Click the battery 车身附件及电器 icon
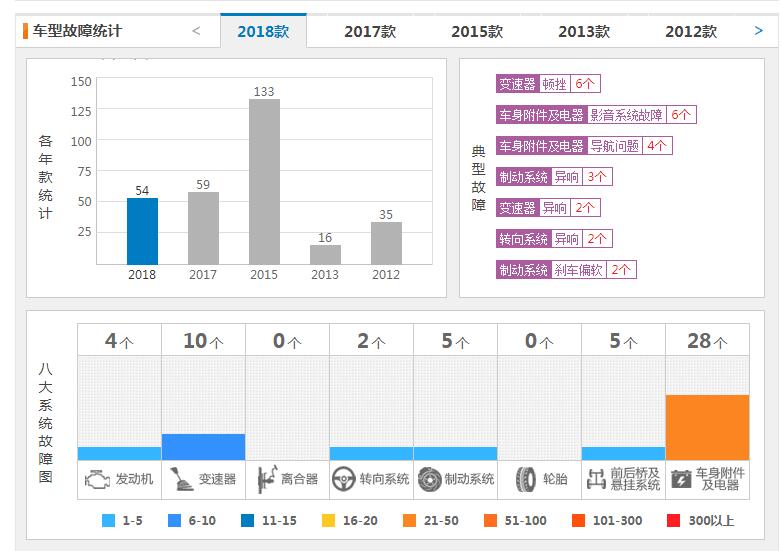This screenshot has height=551, width=782. [681, 479]
